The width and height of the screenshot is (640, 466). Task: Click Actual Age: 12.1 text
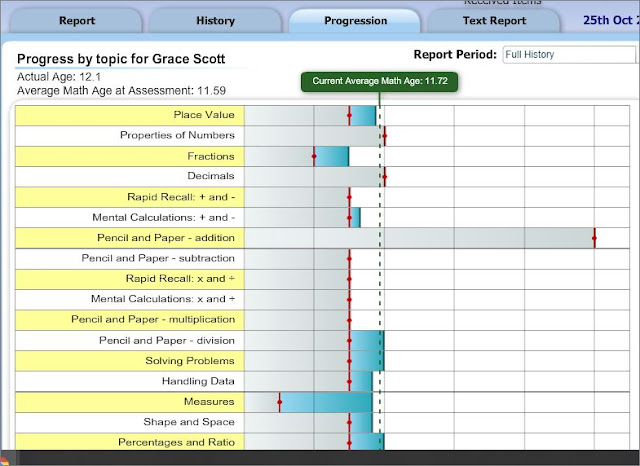coord(59,77)
